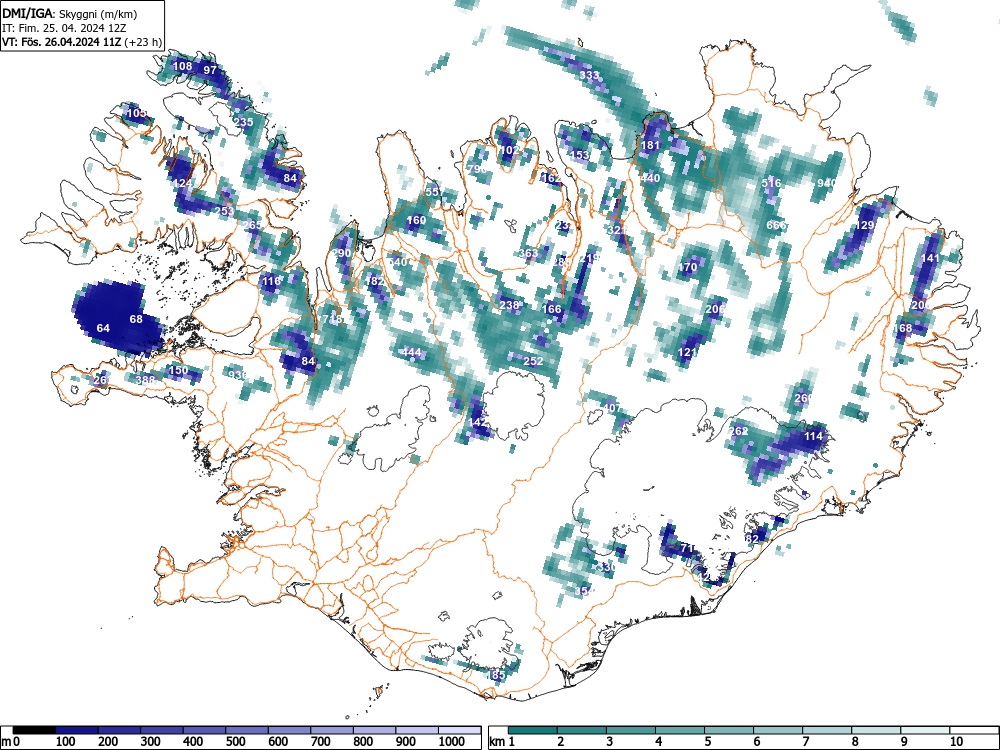Click the "142" value near the glacier
Screen dimensions: 1000x750
click(478, 423)
